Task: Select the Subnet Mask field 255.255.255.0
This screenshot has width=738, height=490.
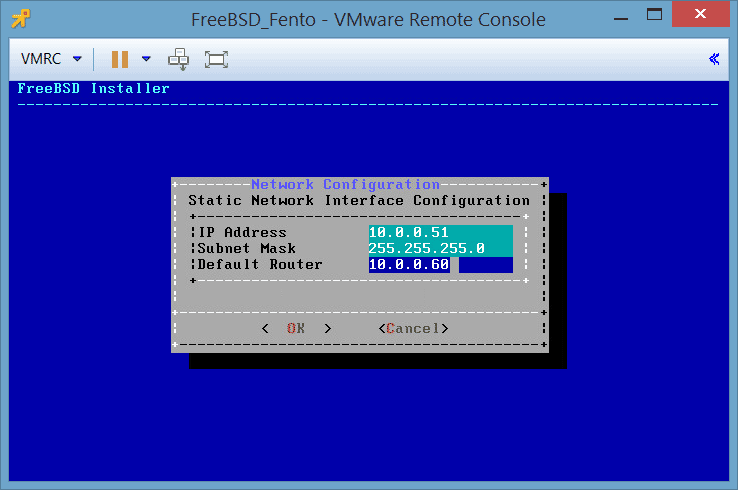Action: [x=440, y=249]
